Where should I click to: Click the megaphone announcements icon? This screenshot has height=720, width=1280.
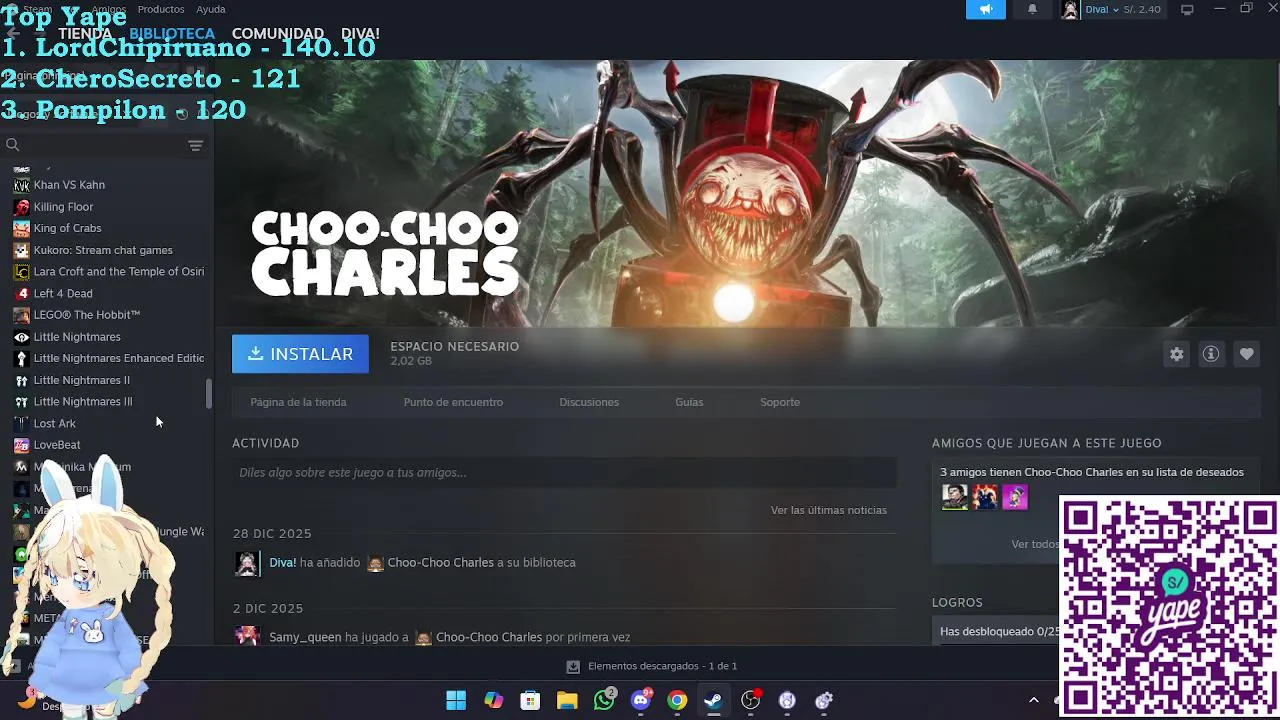tap(985, 9)
